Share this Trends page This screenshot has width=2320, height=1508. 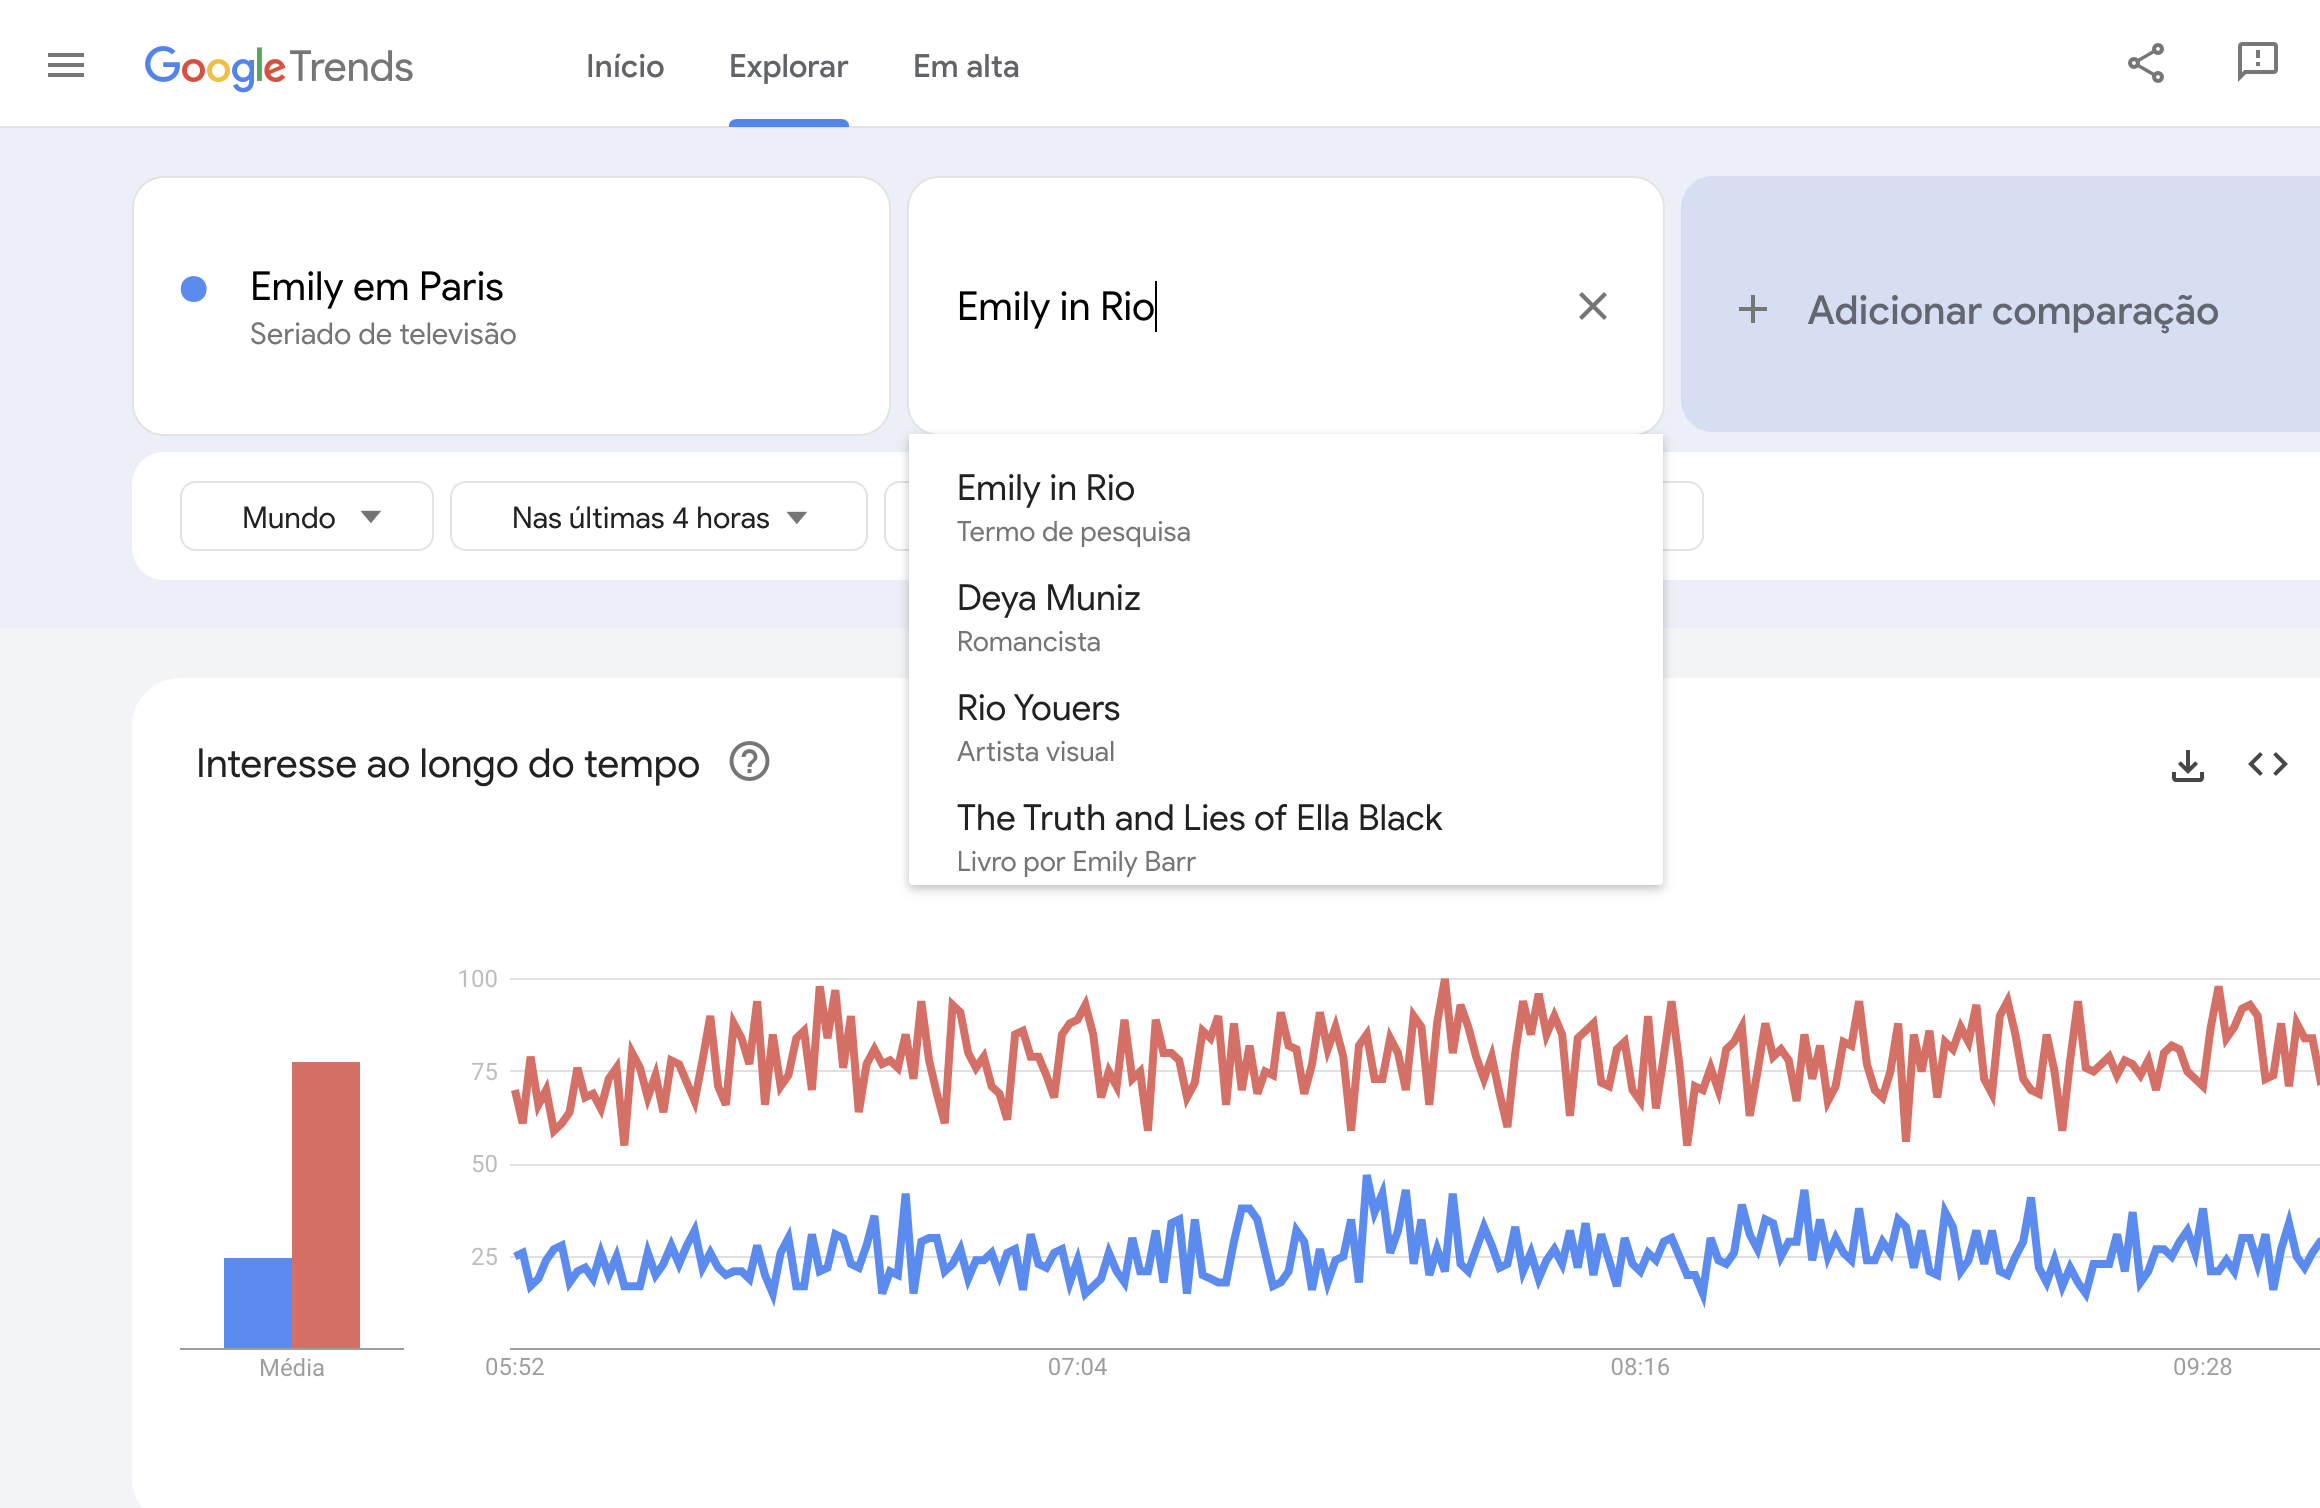(x=2146, y=64)
